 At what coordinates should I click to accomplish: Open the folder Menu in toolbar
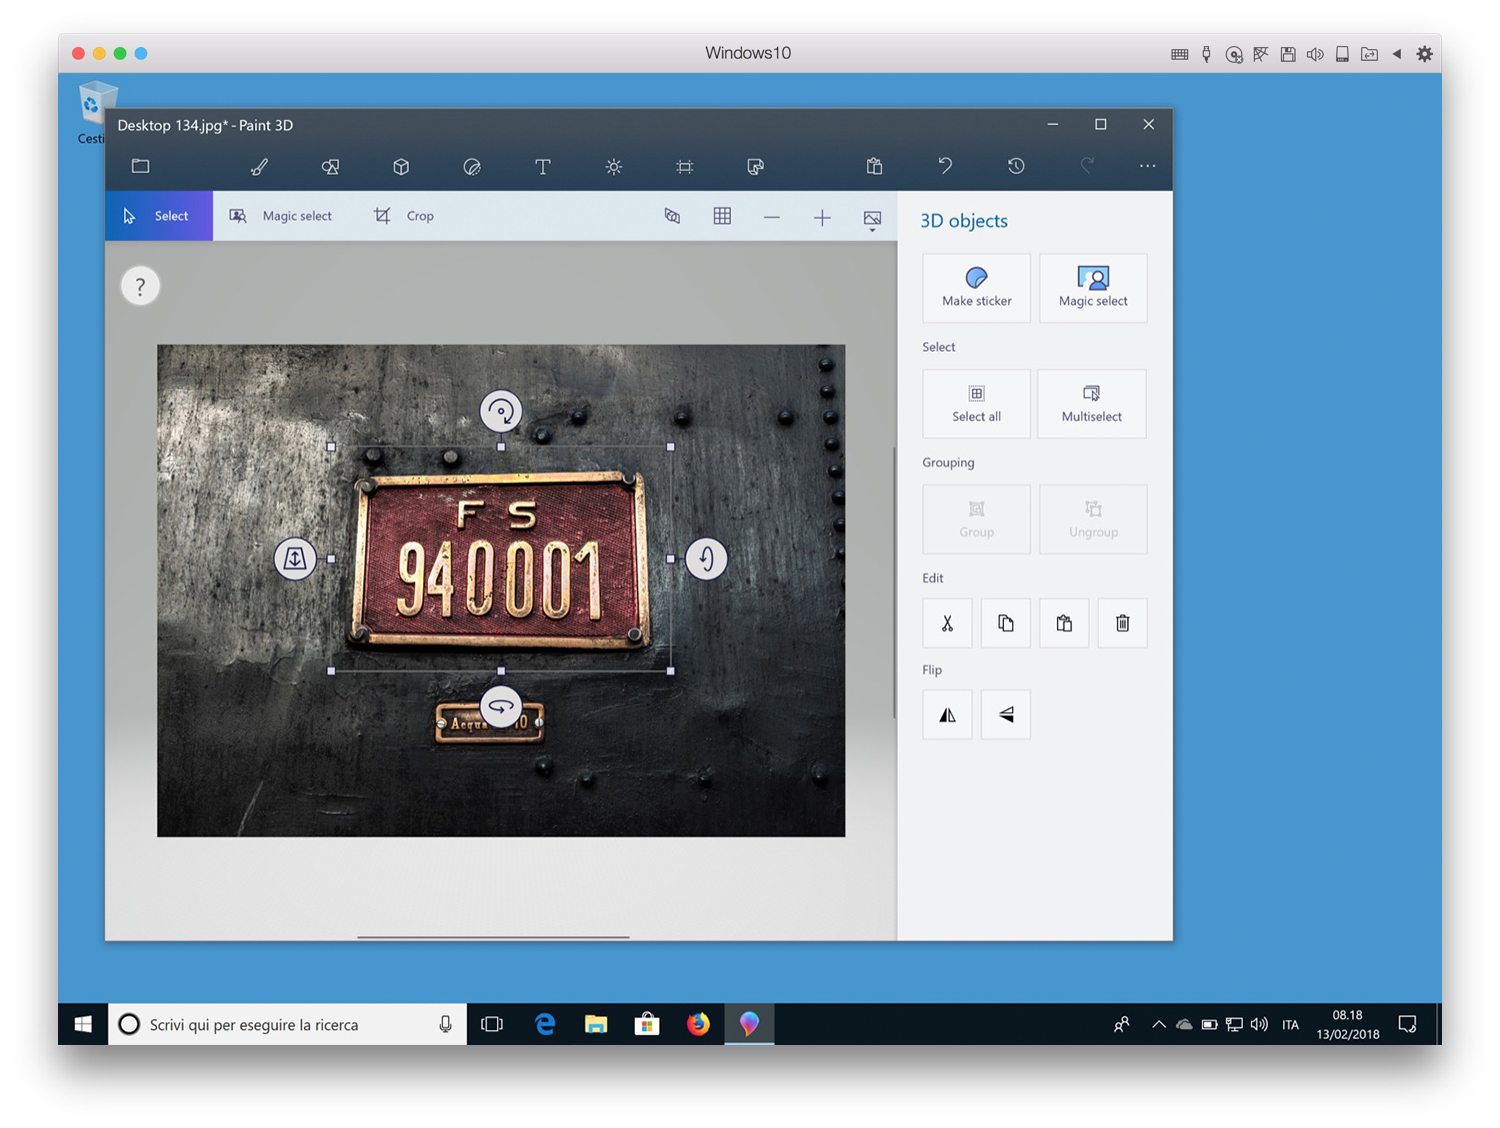pyautogui.click(x=141, y=166)
